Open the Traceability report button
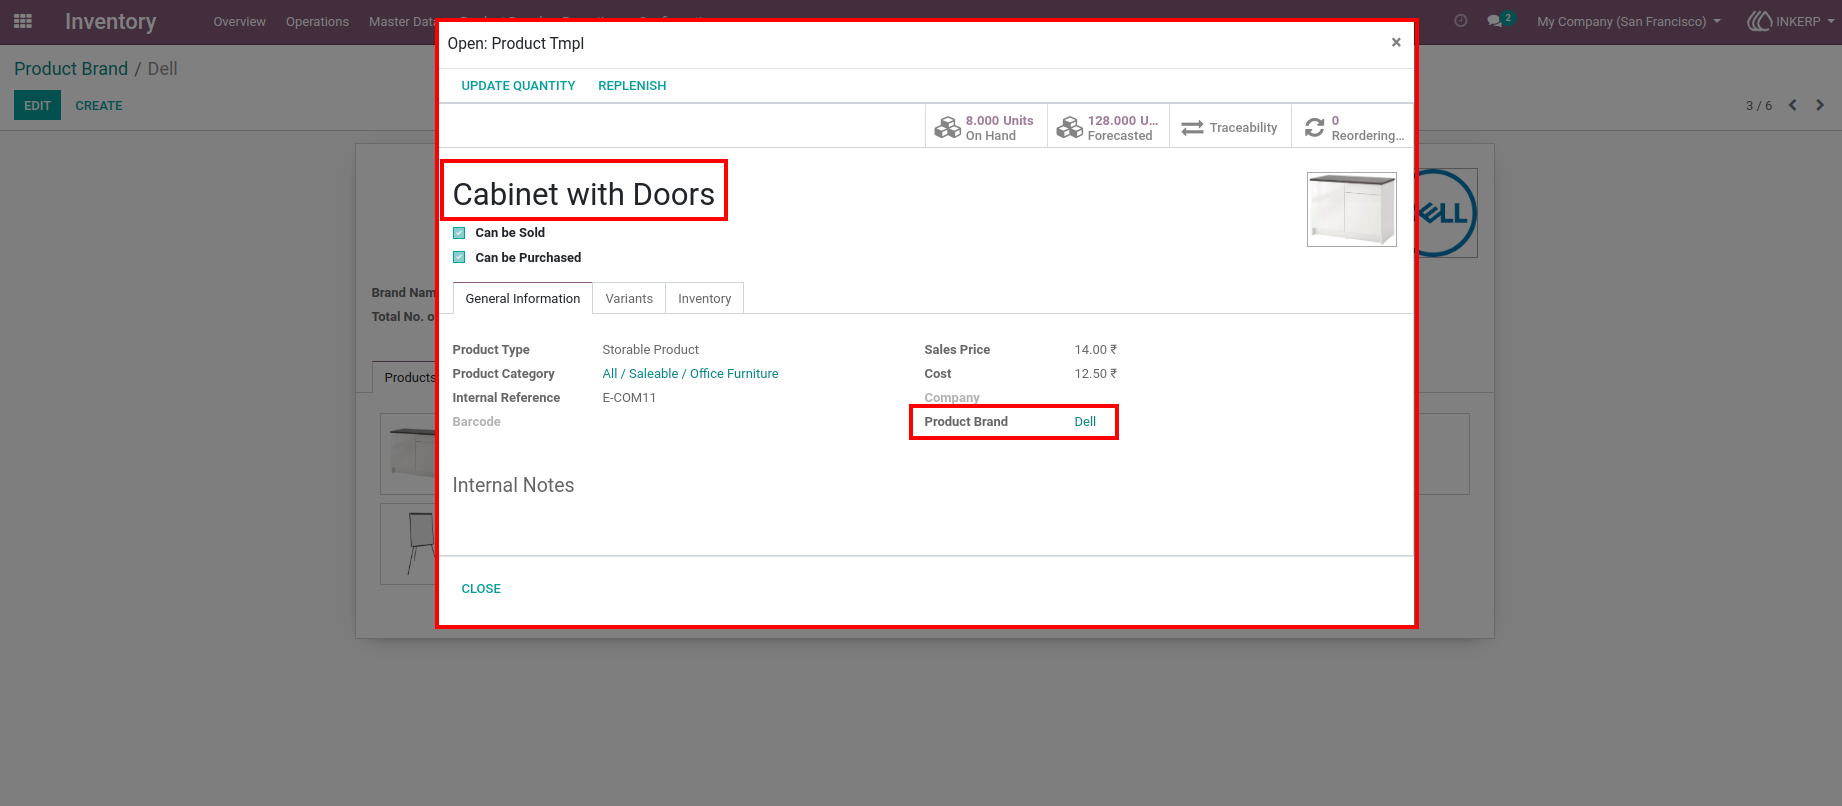This screenshot has height=806, width=1842. pos(1230,127)
